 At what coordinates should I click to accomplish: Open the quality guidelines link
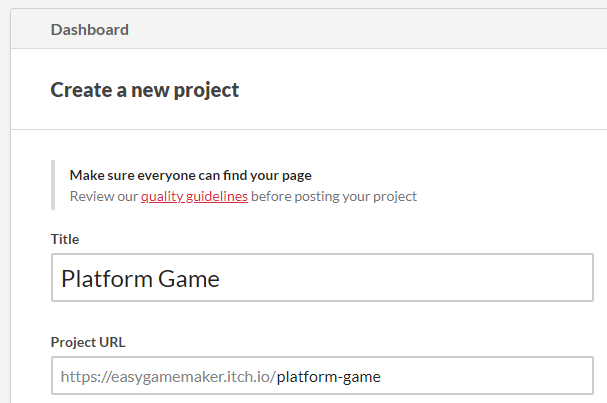click(x=194, y=196)
